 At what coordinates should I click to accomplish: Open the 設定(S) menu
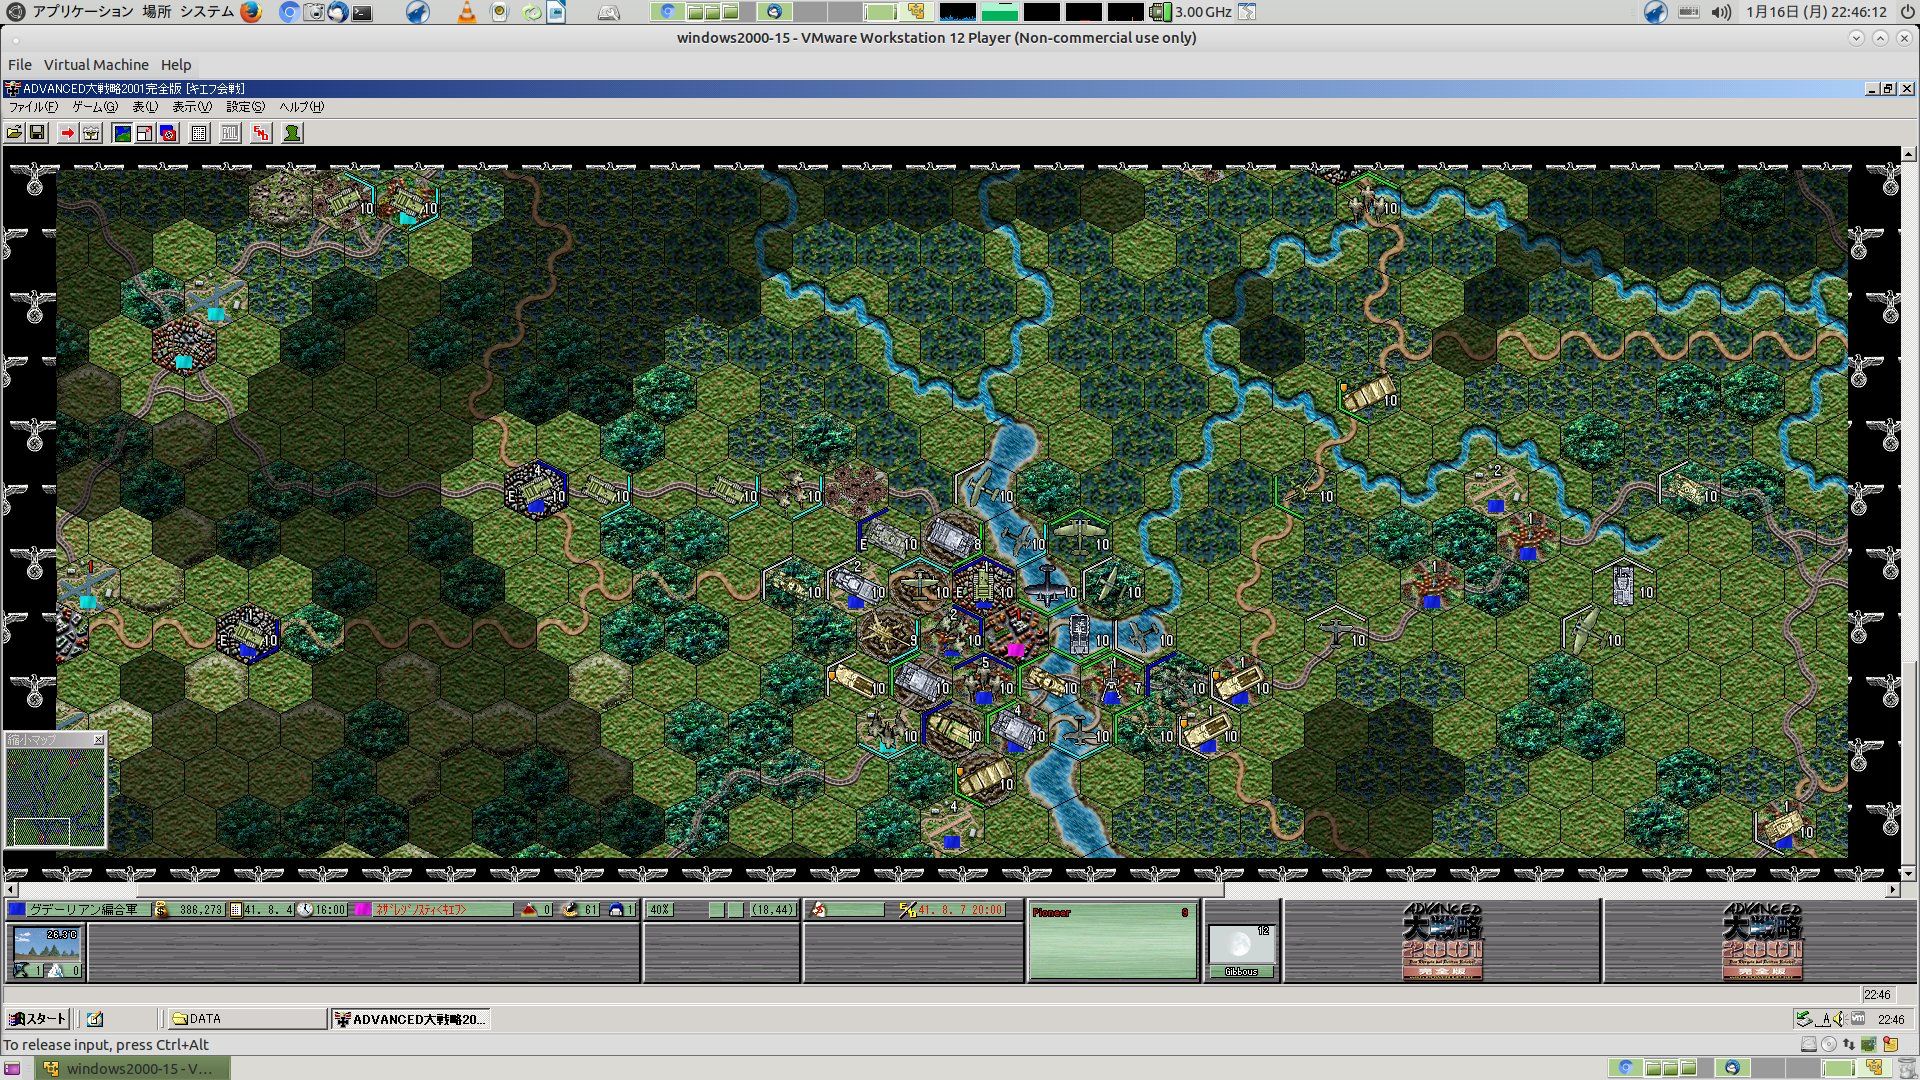coord(245,107)
